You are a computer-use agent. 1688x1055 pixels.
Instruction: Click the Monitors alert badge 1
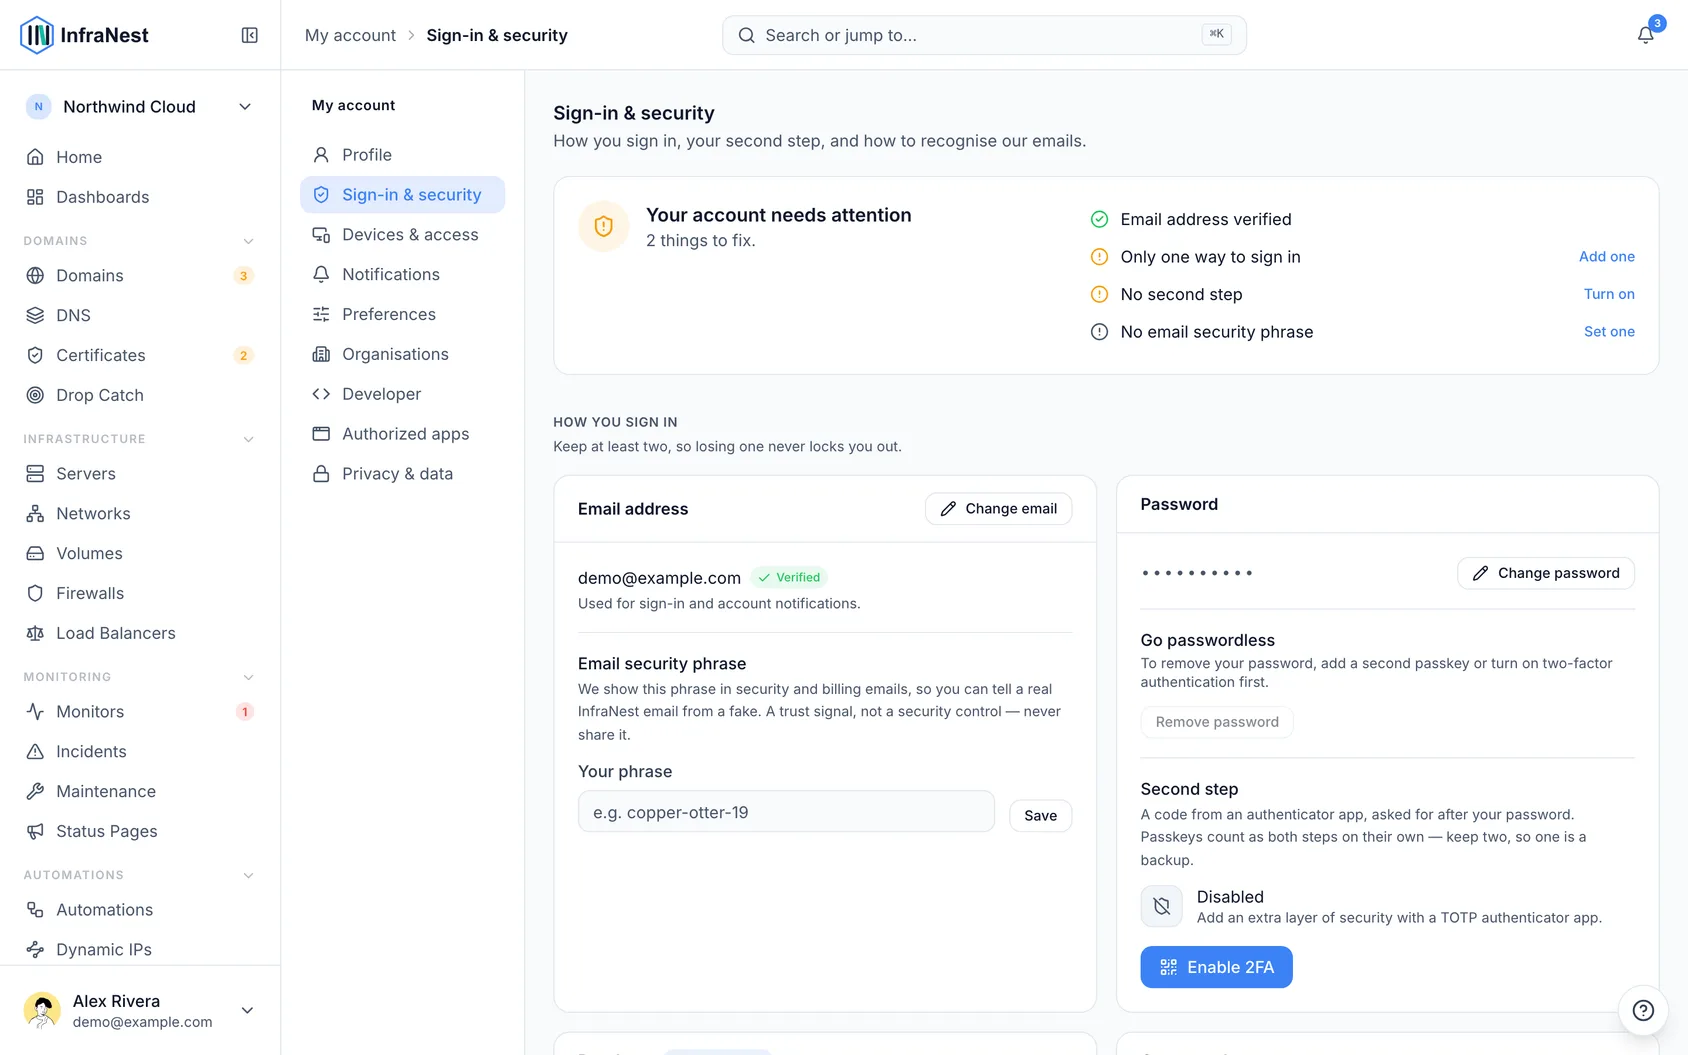click(x=244, y=712)
